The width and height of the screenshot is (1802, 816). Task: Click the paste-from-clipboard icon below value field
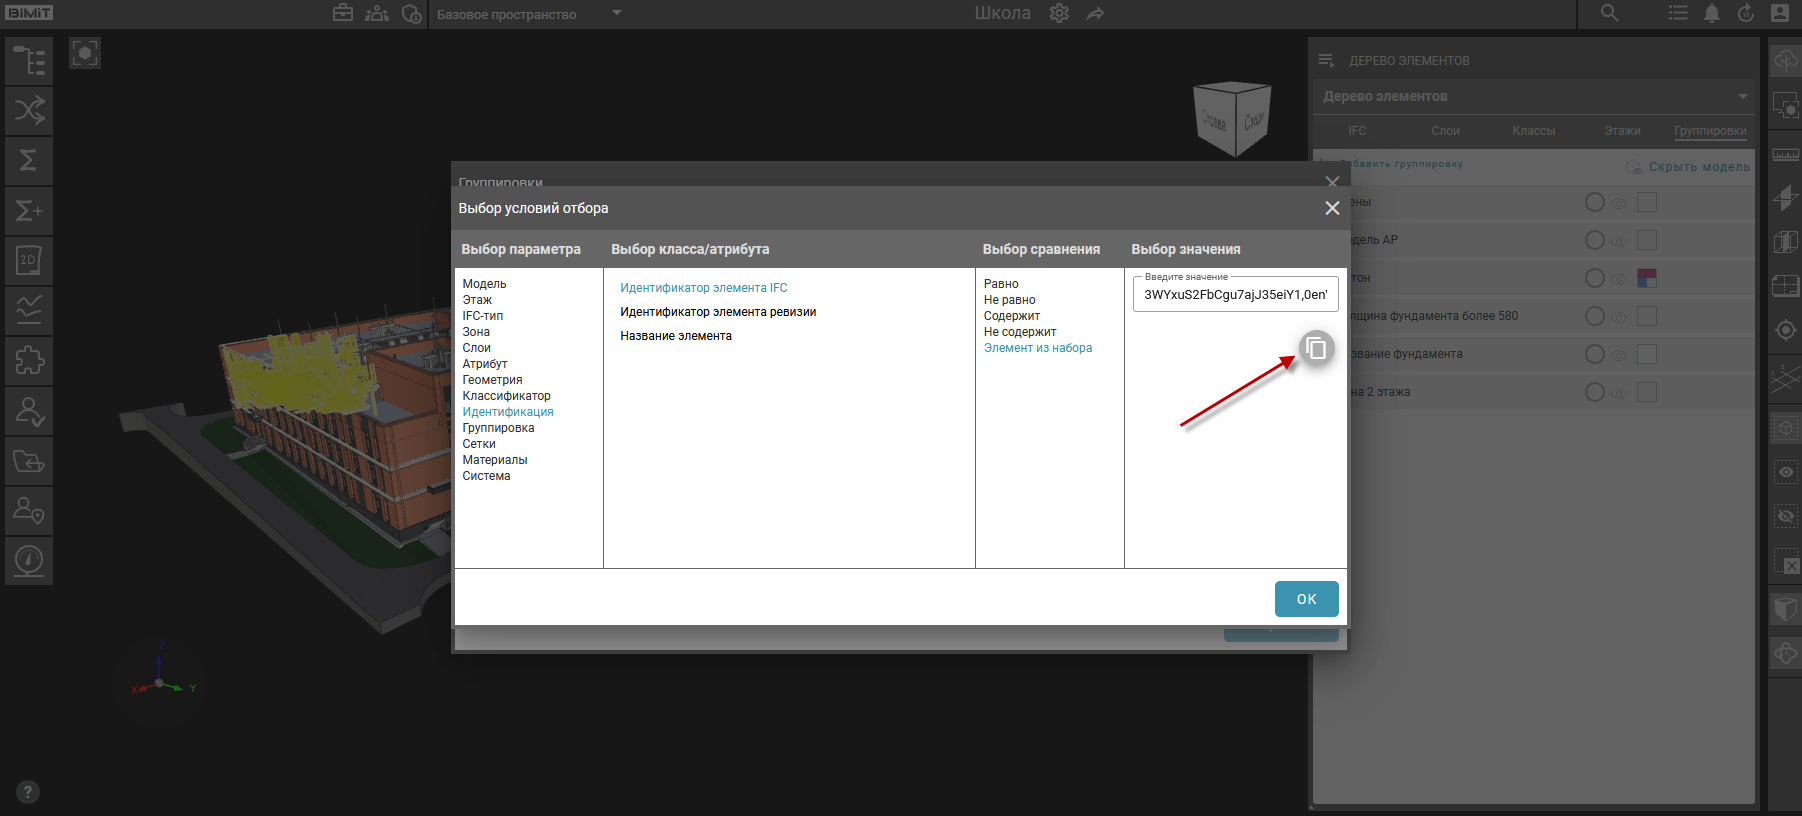point(1316,348)
